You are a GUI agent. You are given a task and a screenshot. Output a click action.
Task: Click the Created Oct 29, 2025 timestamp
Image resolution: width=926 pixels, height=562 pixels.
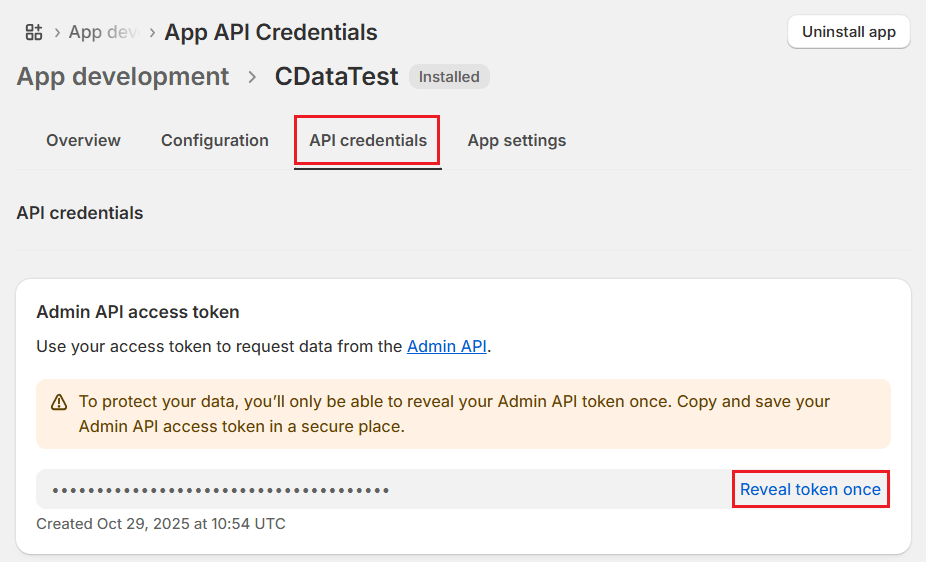(x=161, y=524)
